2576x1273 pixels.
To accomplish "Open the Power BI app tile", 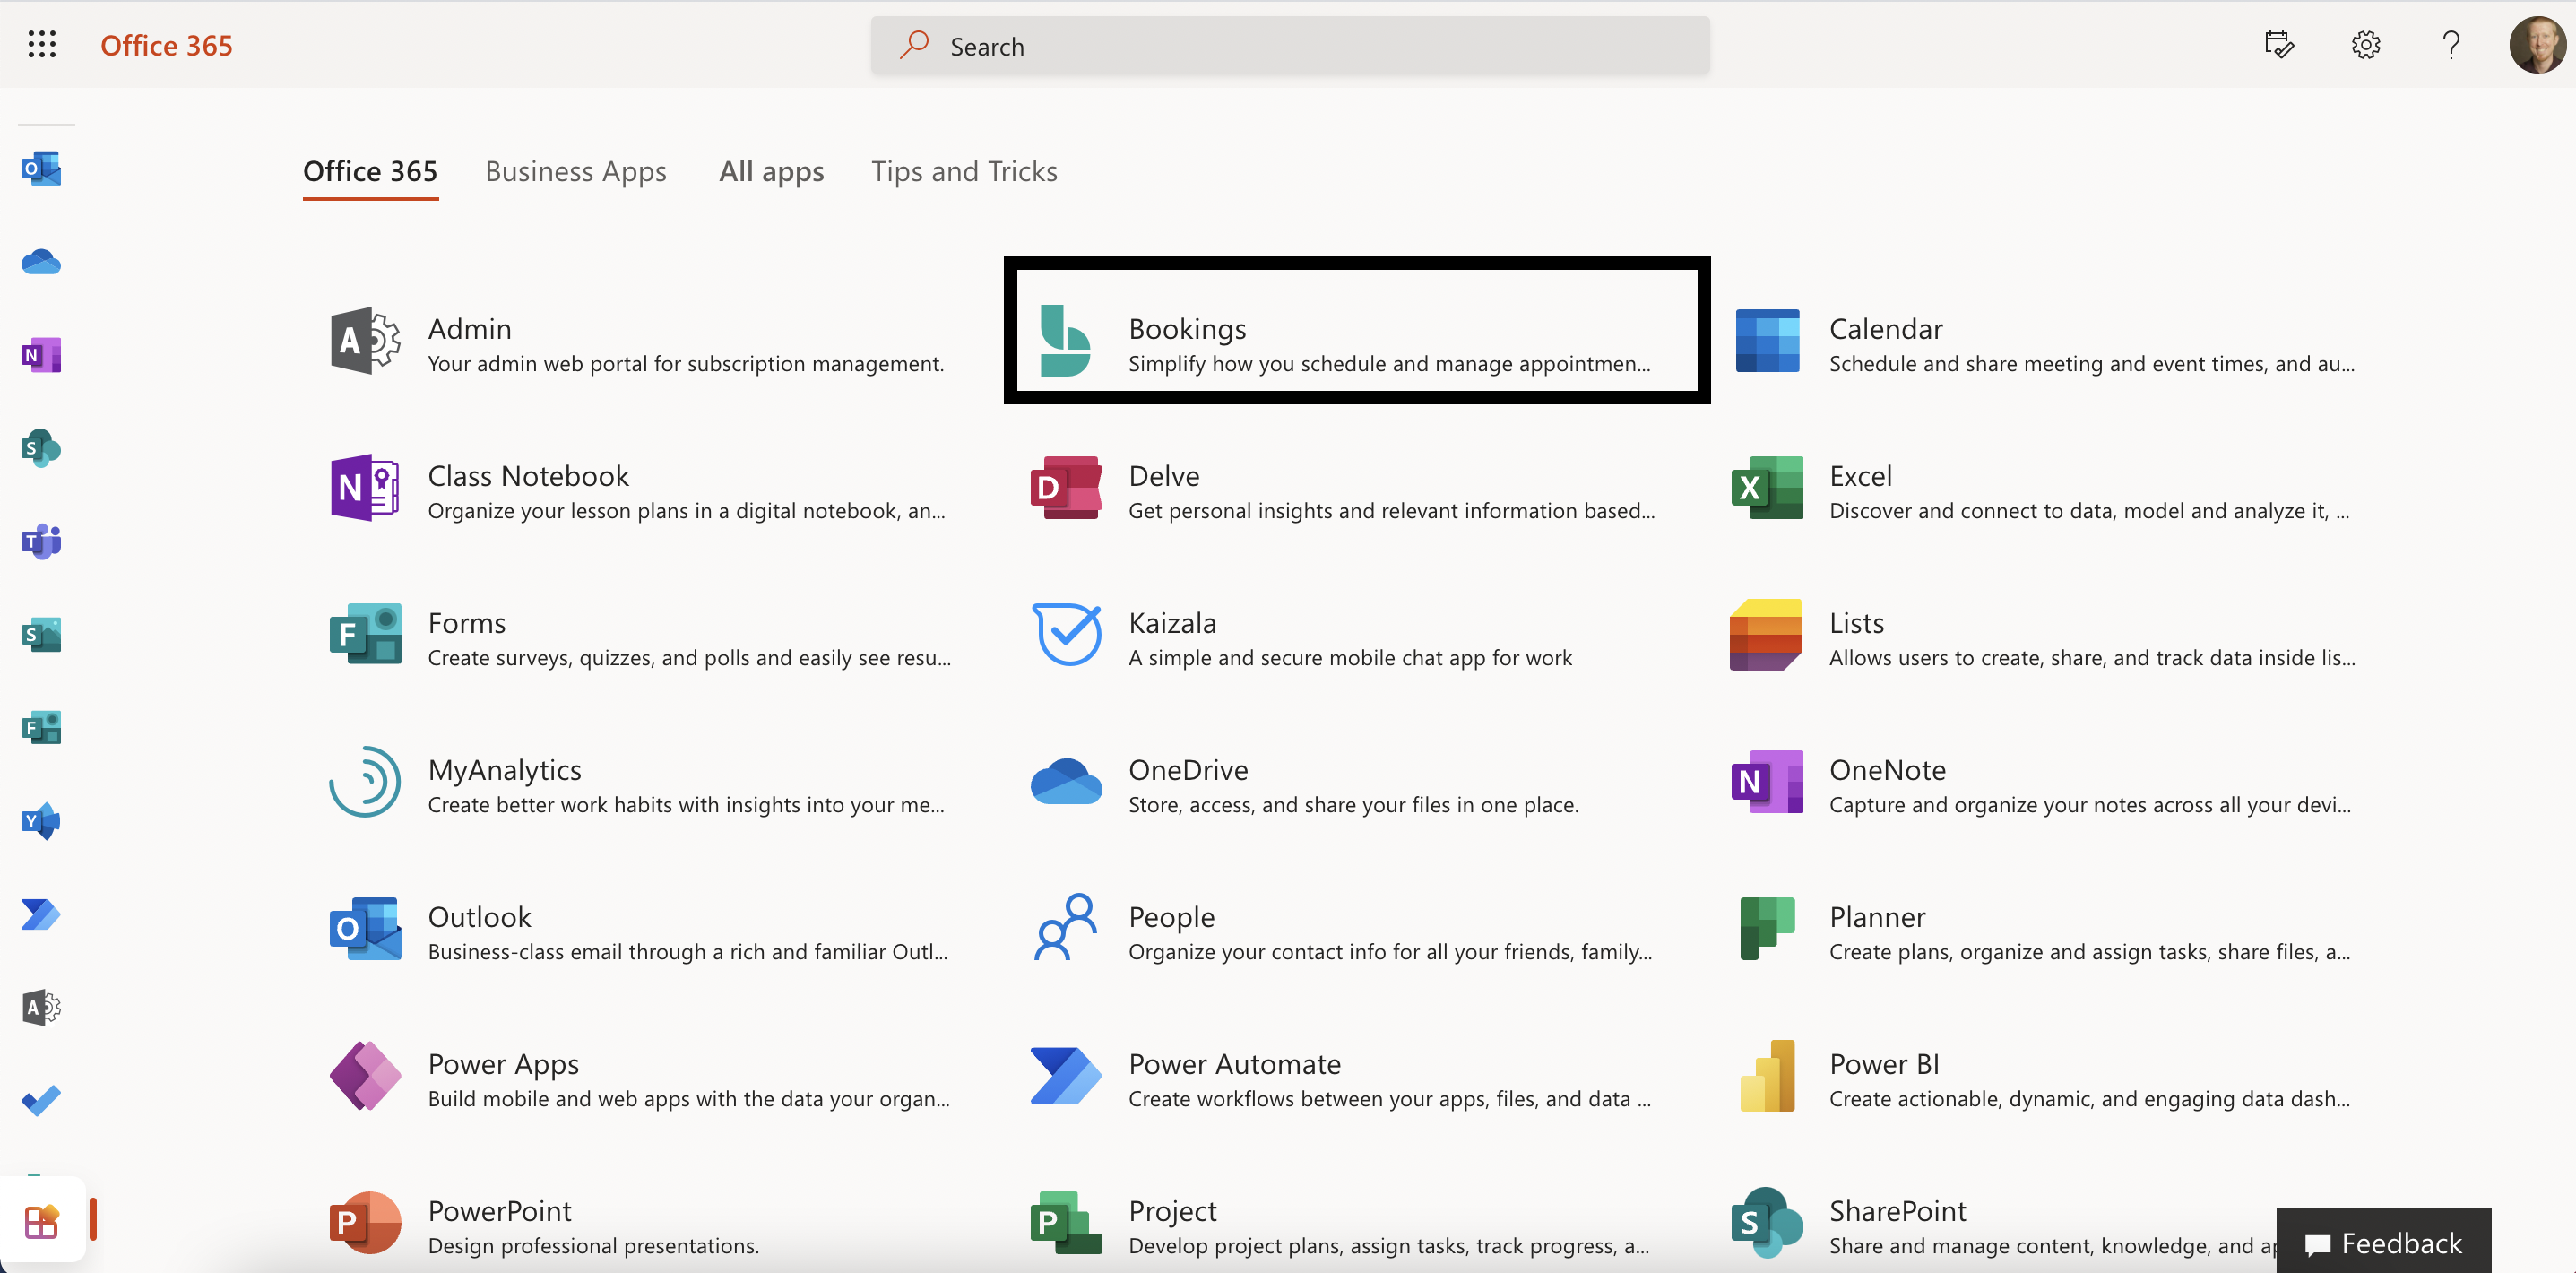I will point(2045,1077).
